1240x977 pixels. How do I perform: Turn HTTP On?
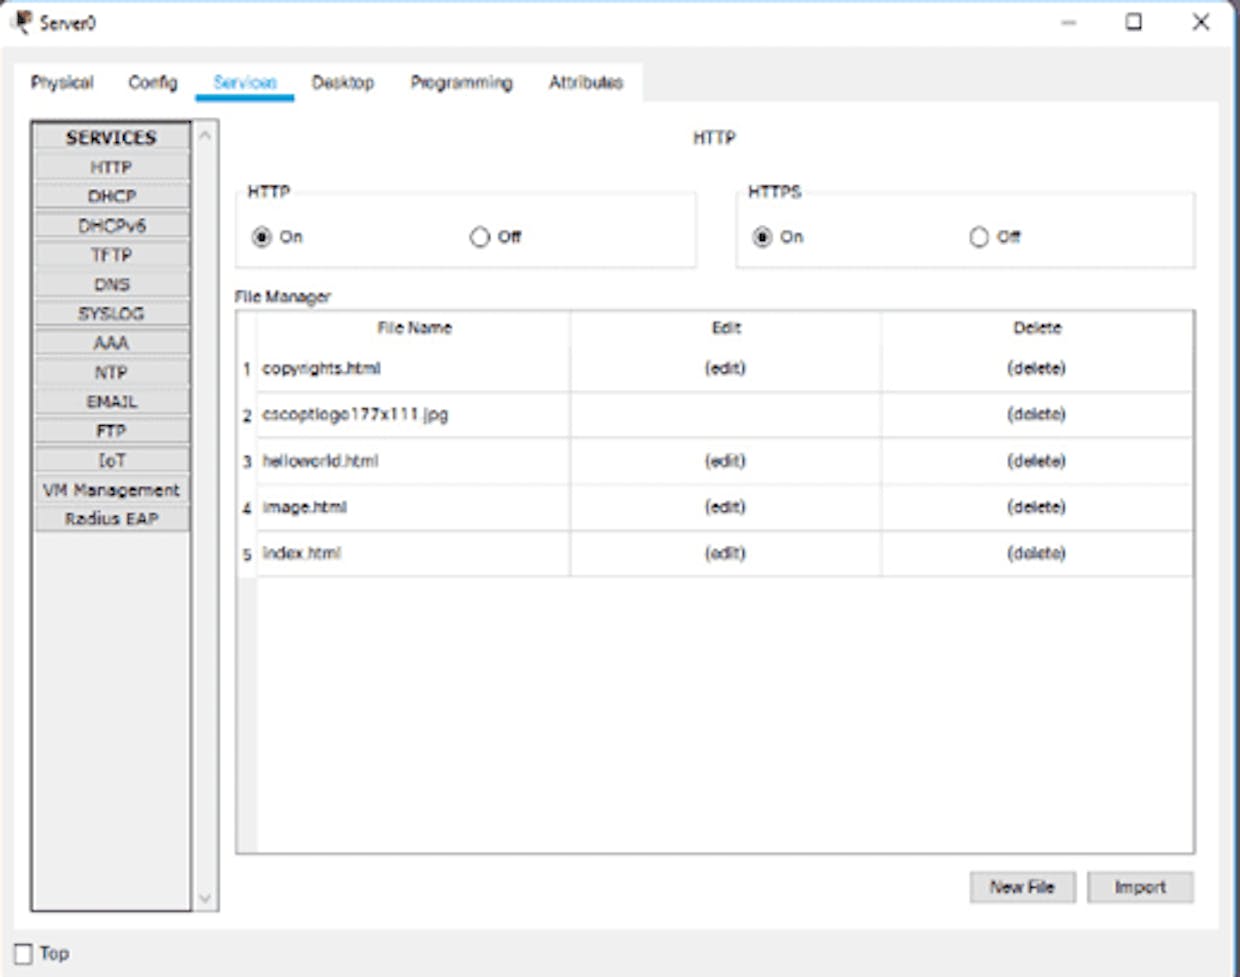pos(262,237)
